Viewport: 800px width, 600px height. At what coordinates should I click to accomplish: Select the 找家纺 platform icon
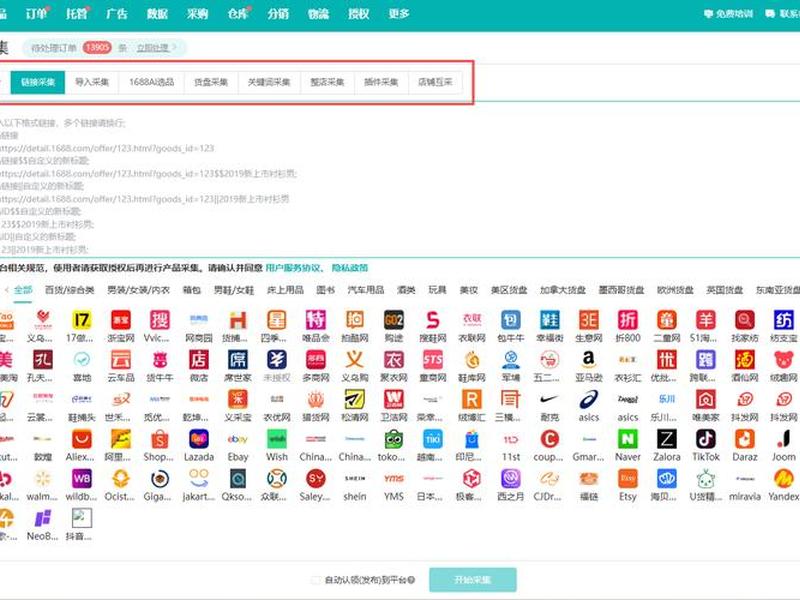tap(744, 320)
